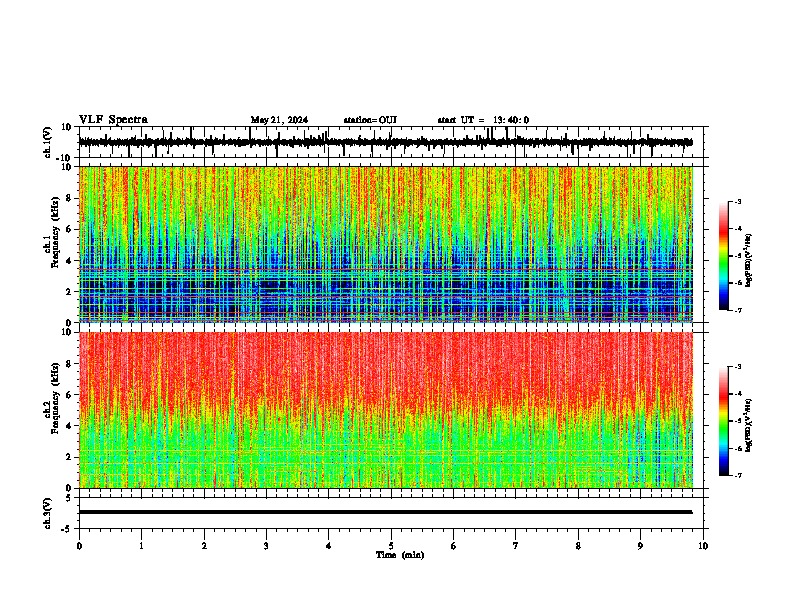
Task: Select the ch.2 spectrogram color bar
Action: [723, 421]
